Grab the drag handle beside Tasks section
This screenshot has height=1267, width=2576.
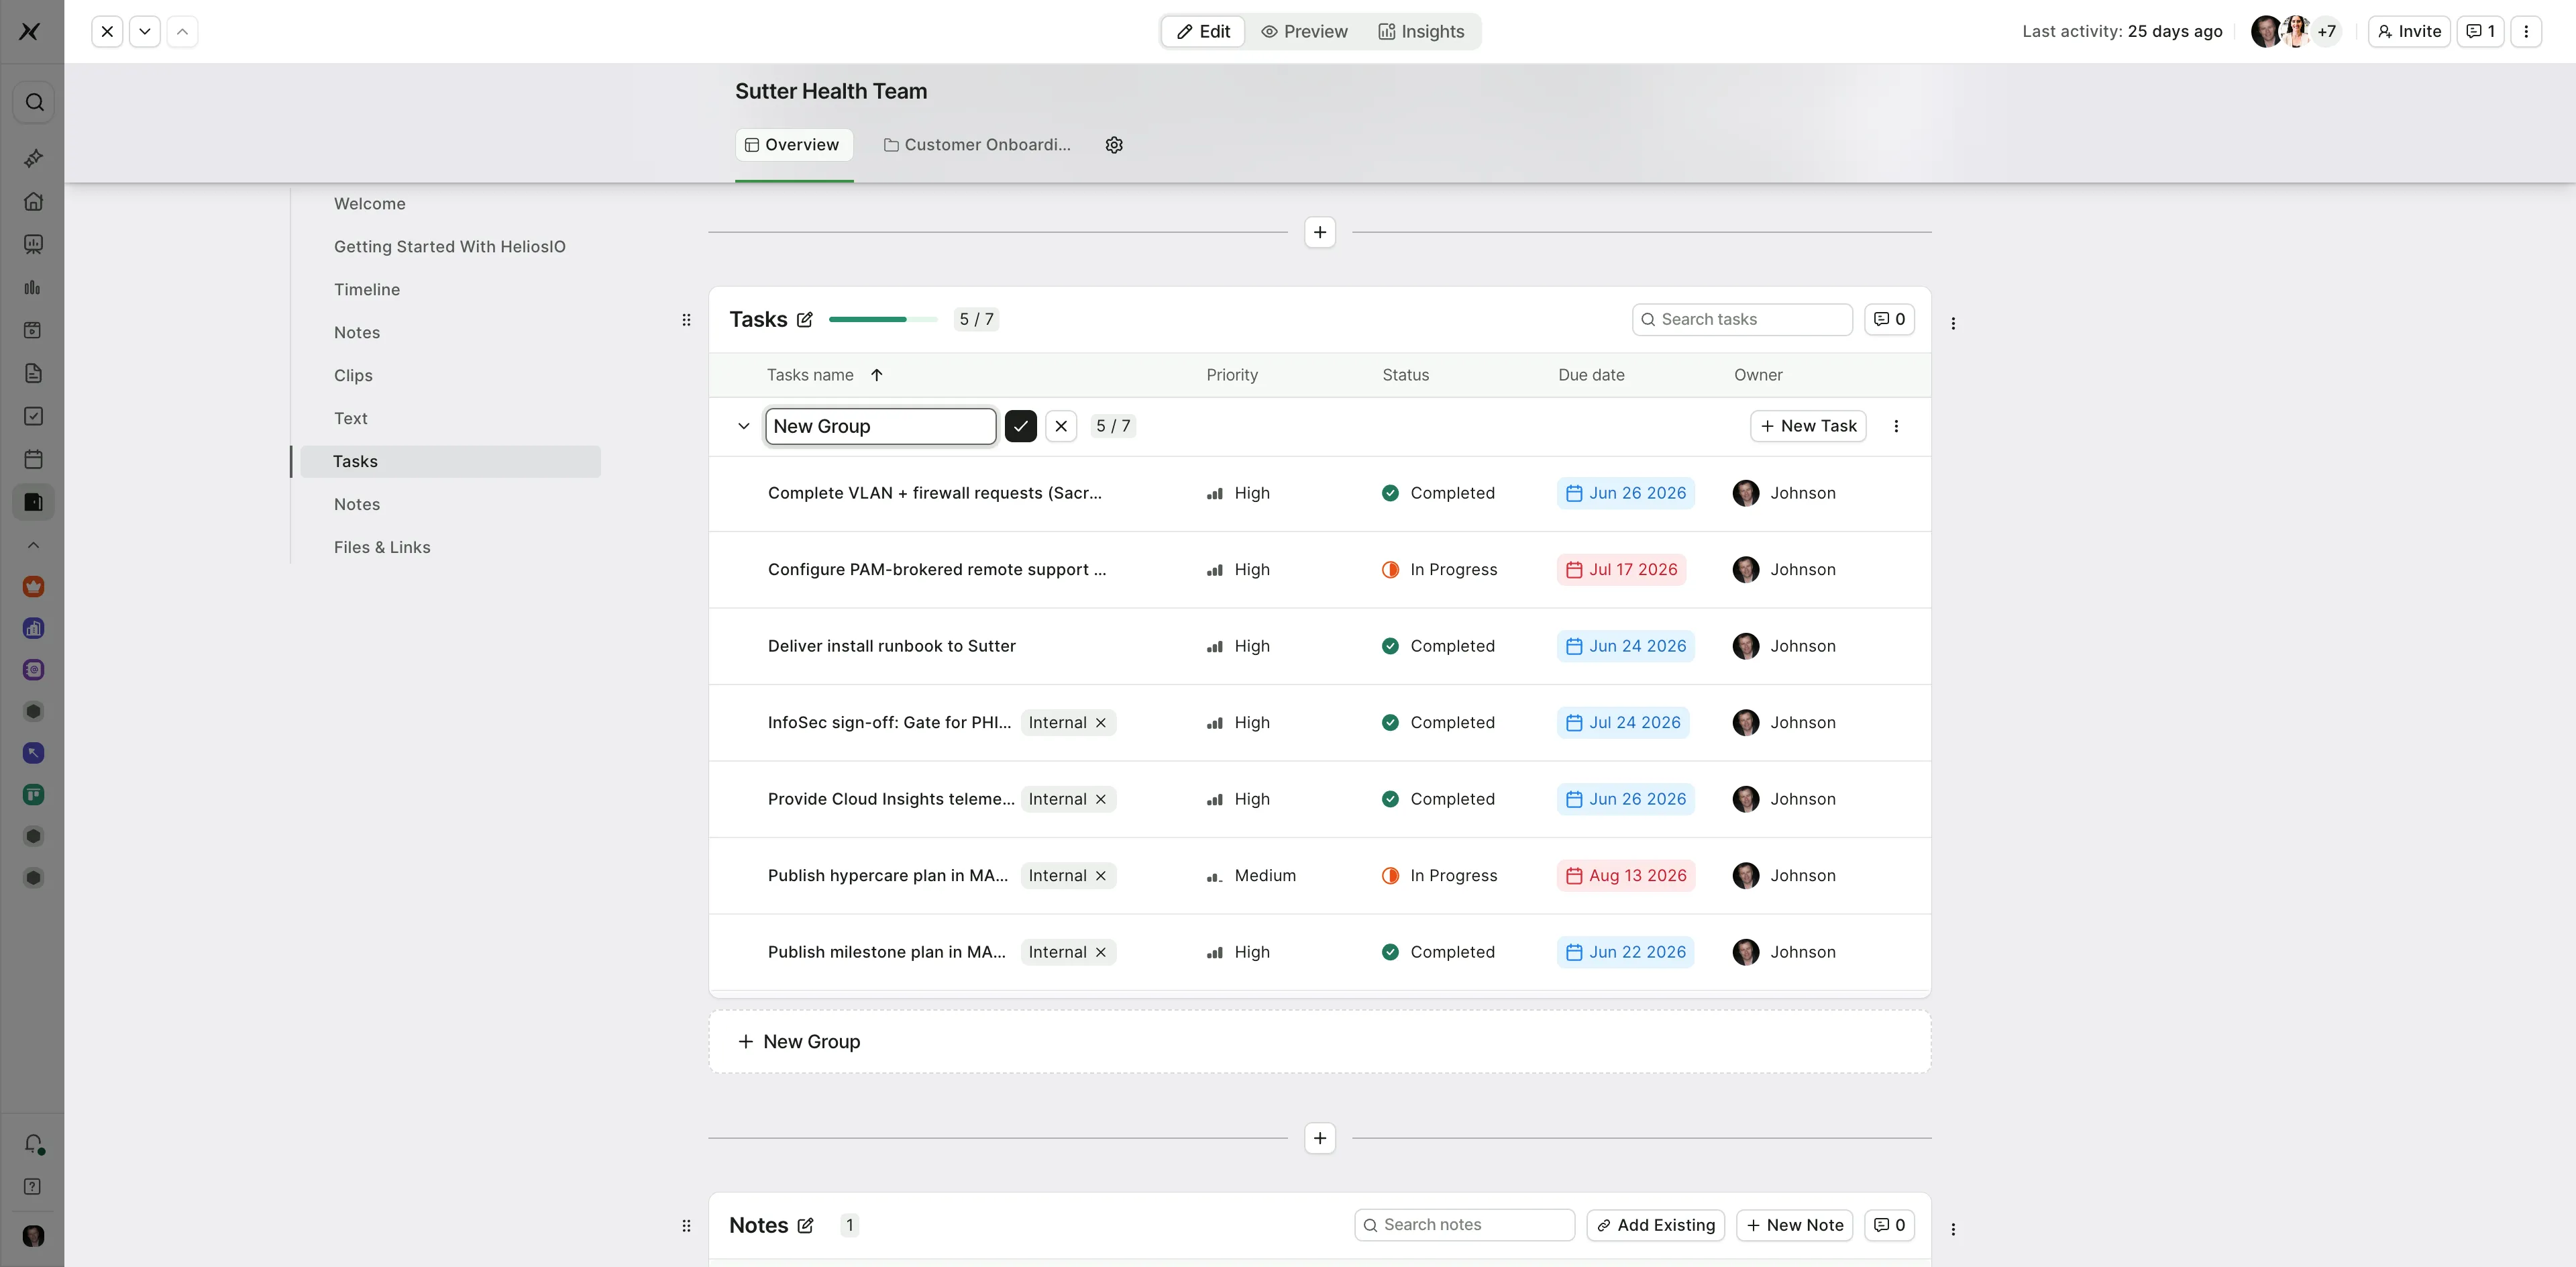click(x=686, y=320)
